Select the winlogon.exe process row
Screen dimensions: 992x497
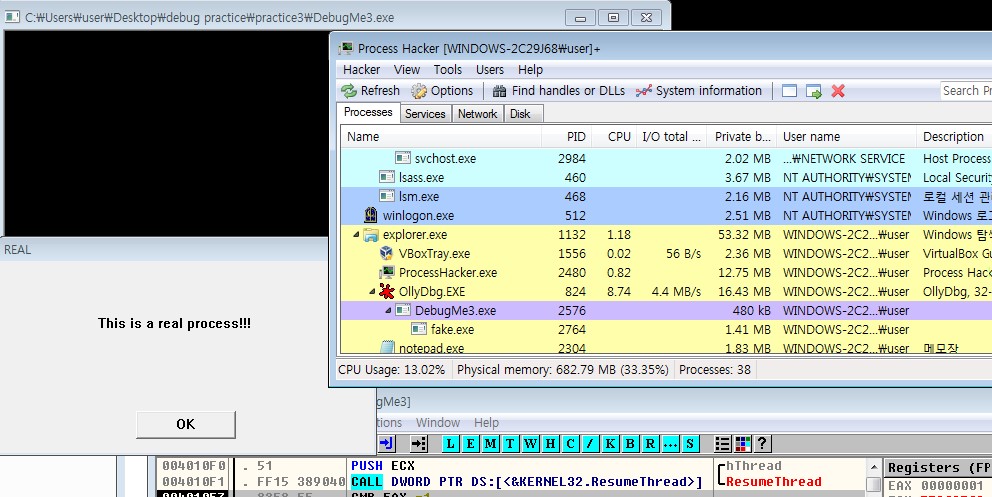(x=666, y=216)
